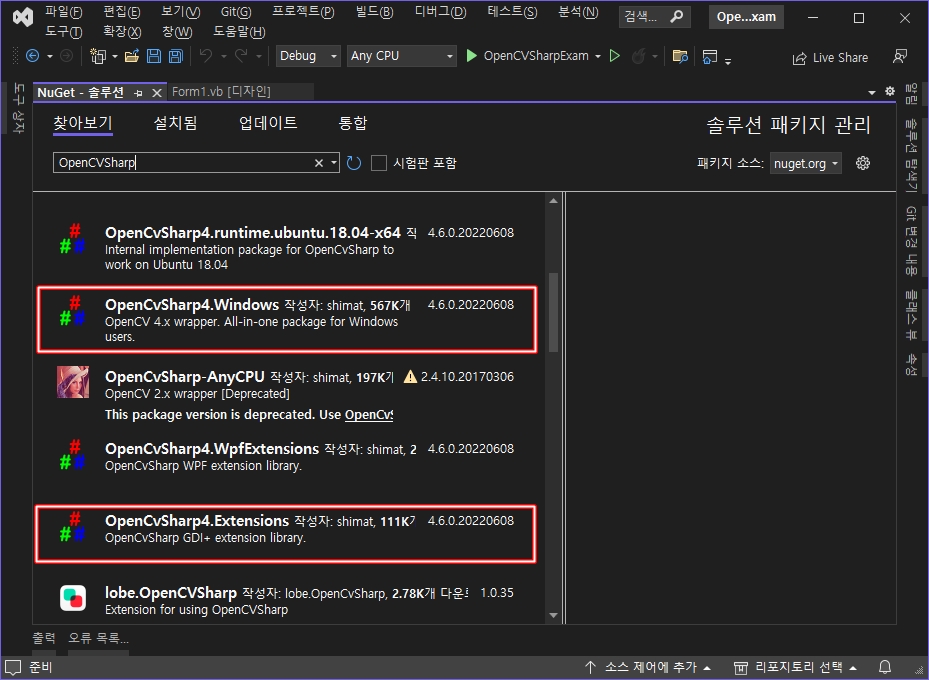Switch to the 통합 tab
The width and height of the screenshot is (929, 680).
pyautogui.click(x=353, y=123)
